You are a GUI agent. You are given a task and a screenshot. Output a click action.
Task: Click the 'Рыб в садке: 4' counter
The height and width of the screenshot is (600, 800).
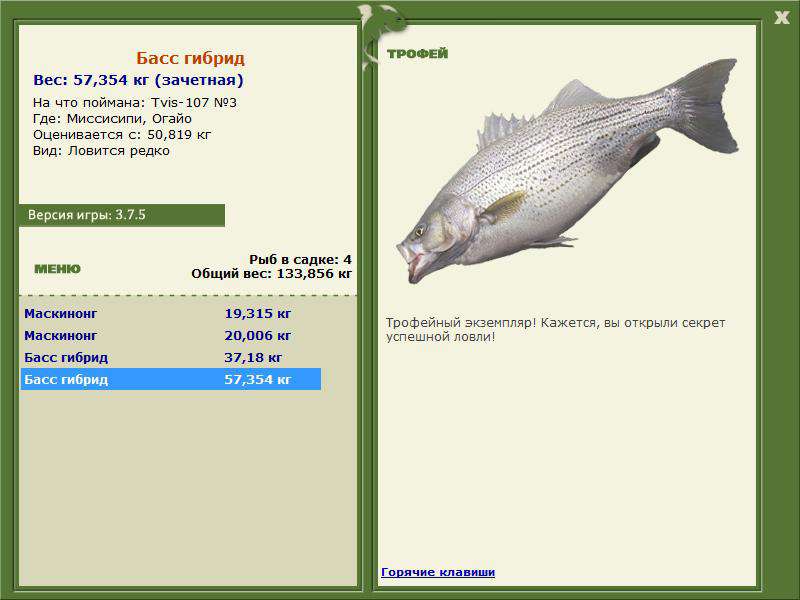point(300,259)
